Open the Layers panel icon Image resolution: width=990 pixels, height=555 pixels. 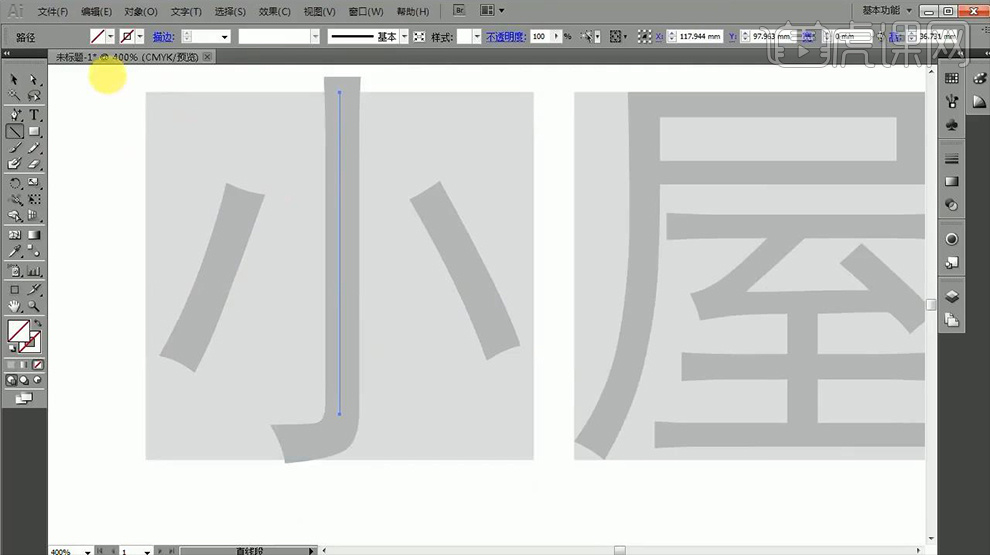coord(952,297)
